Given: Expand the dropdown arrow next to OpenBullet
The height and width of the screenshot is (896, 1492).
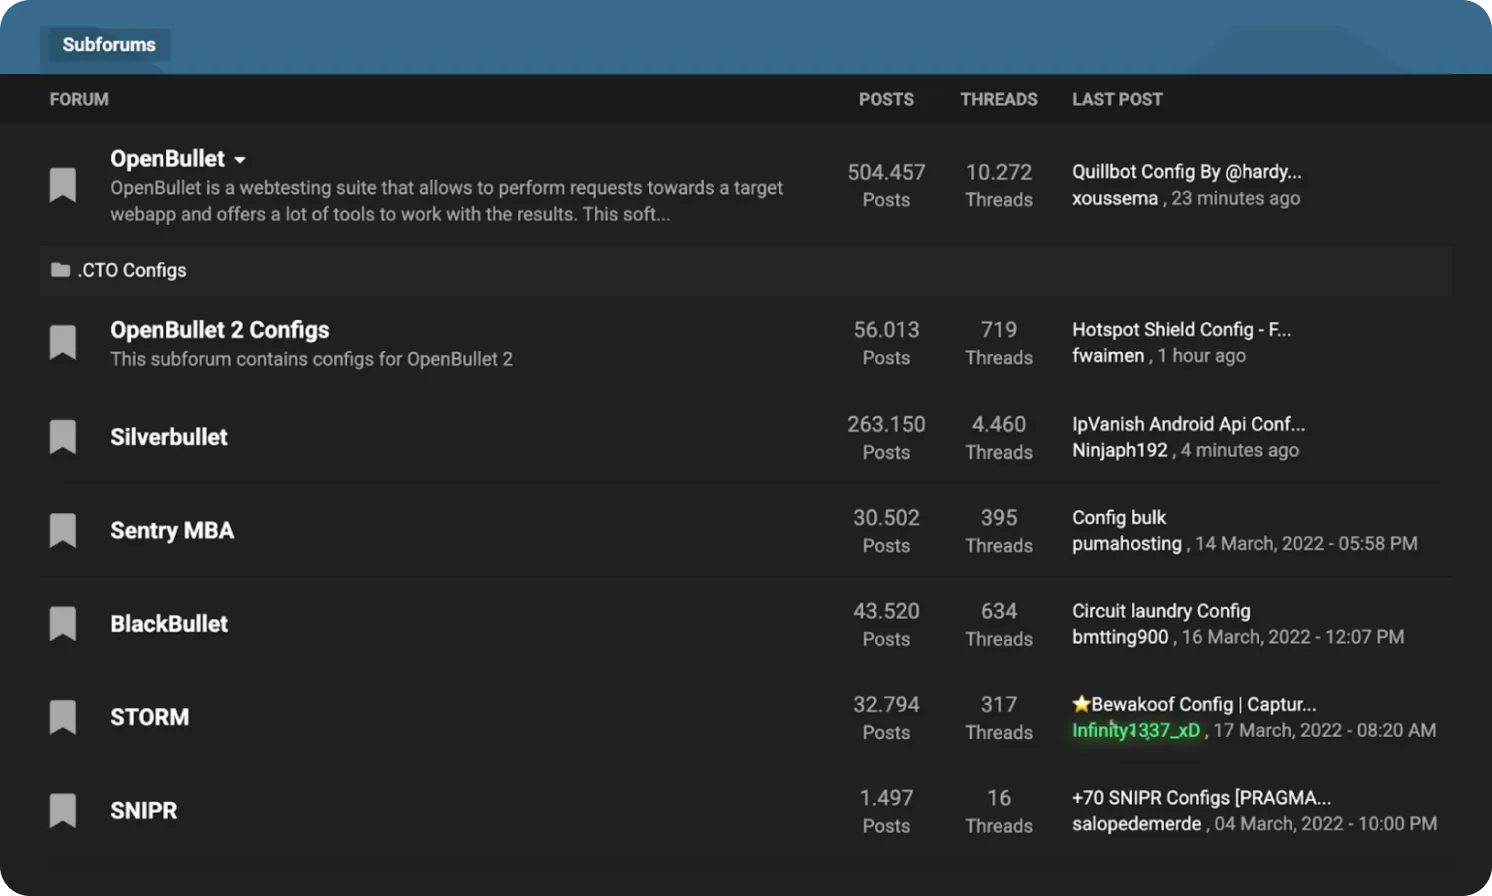Looking at the screenshot, I should coord(240,160).
